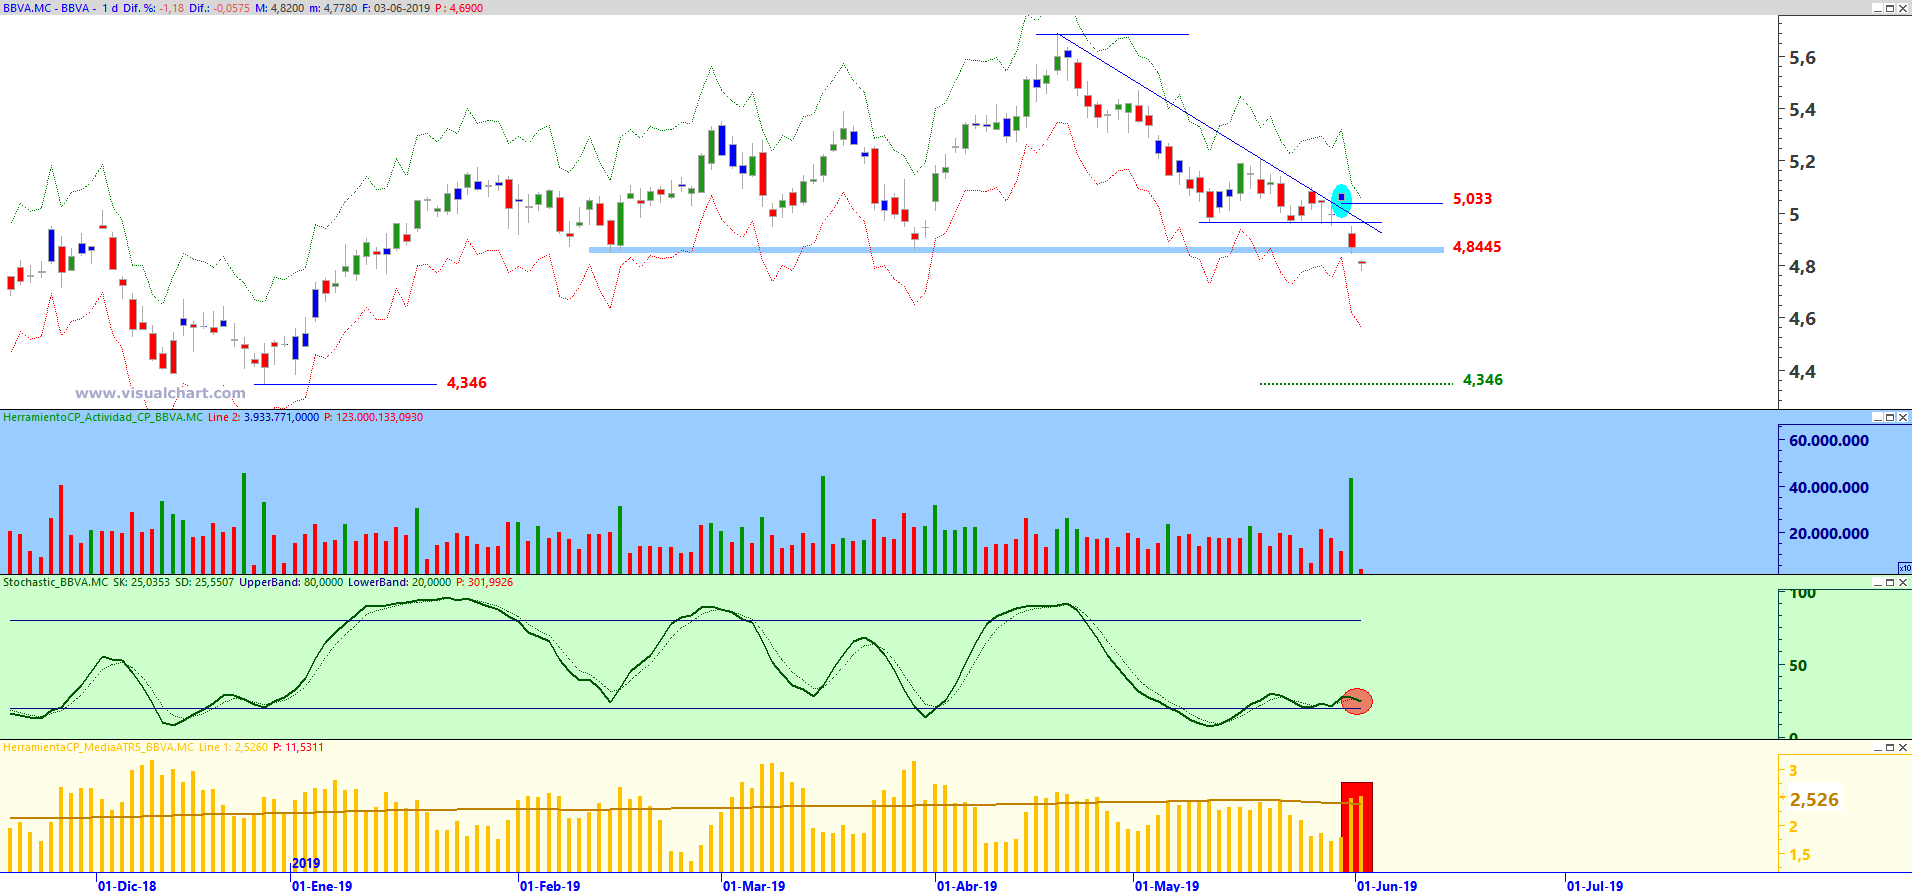Minimize the BBVA.MC price chart pane
Screen dimensions: 1912x892
coord(1877,8)
